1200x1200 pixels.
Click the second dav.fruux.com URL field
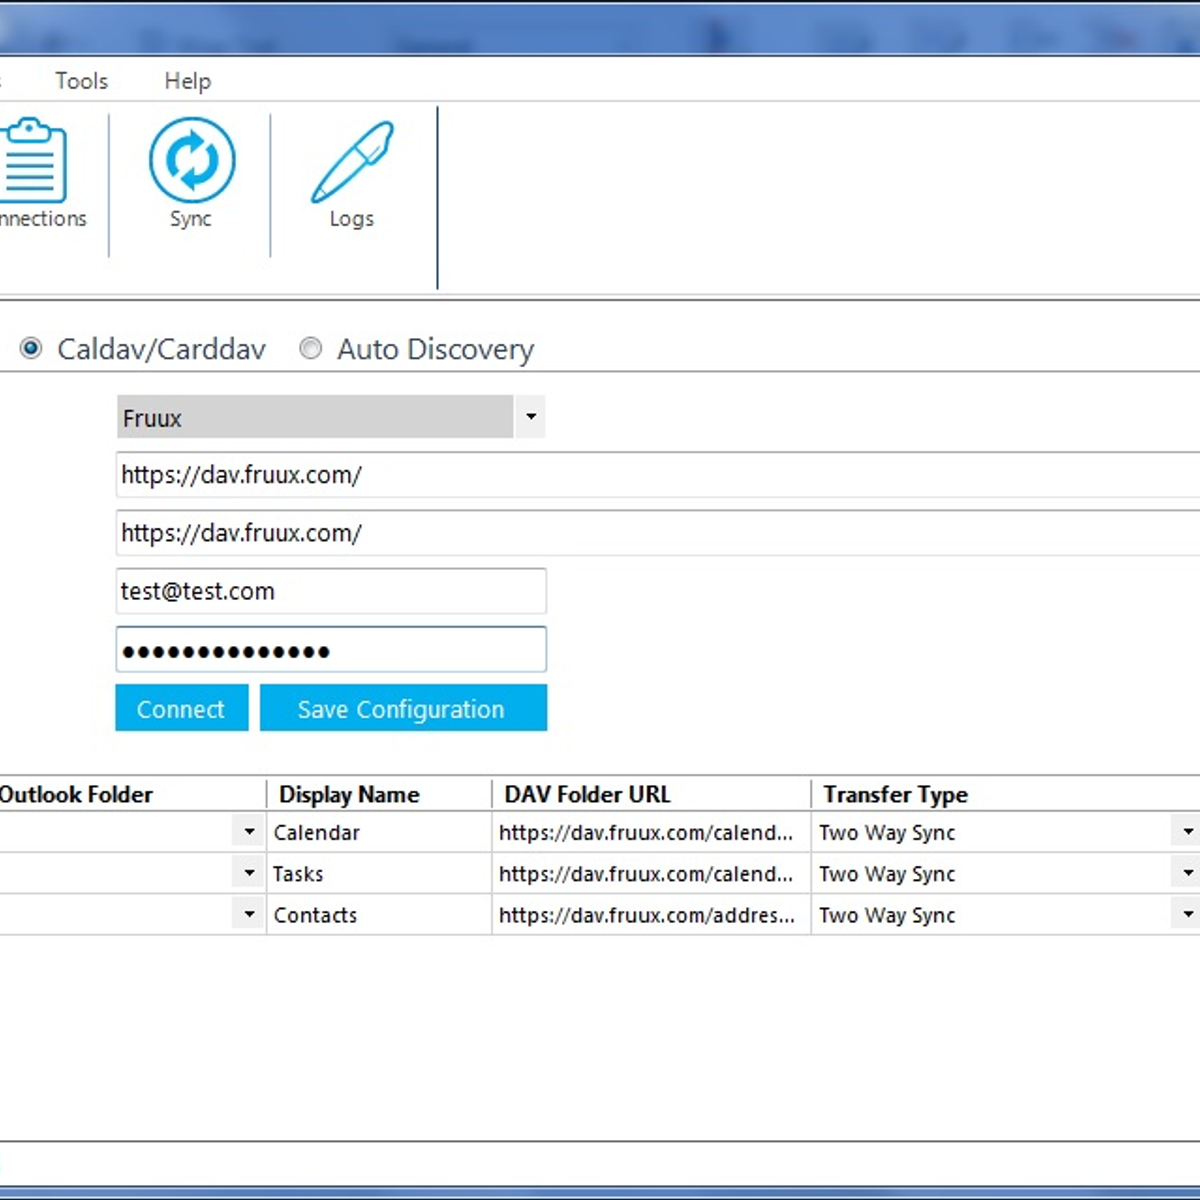coord(657,533)
